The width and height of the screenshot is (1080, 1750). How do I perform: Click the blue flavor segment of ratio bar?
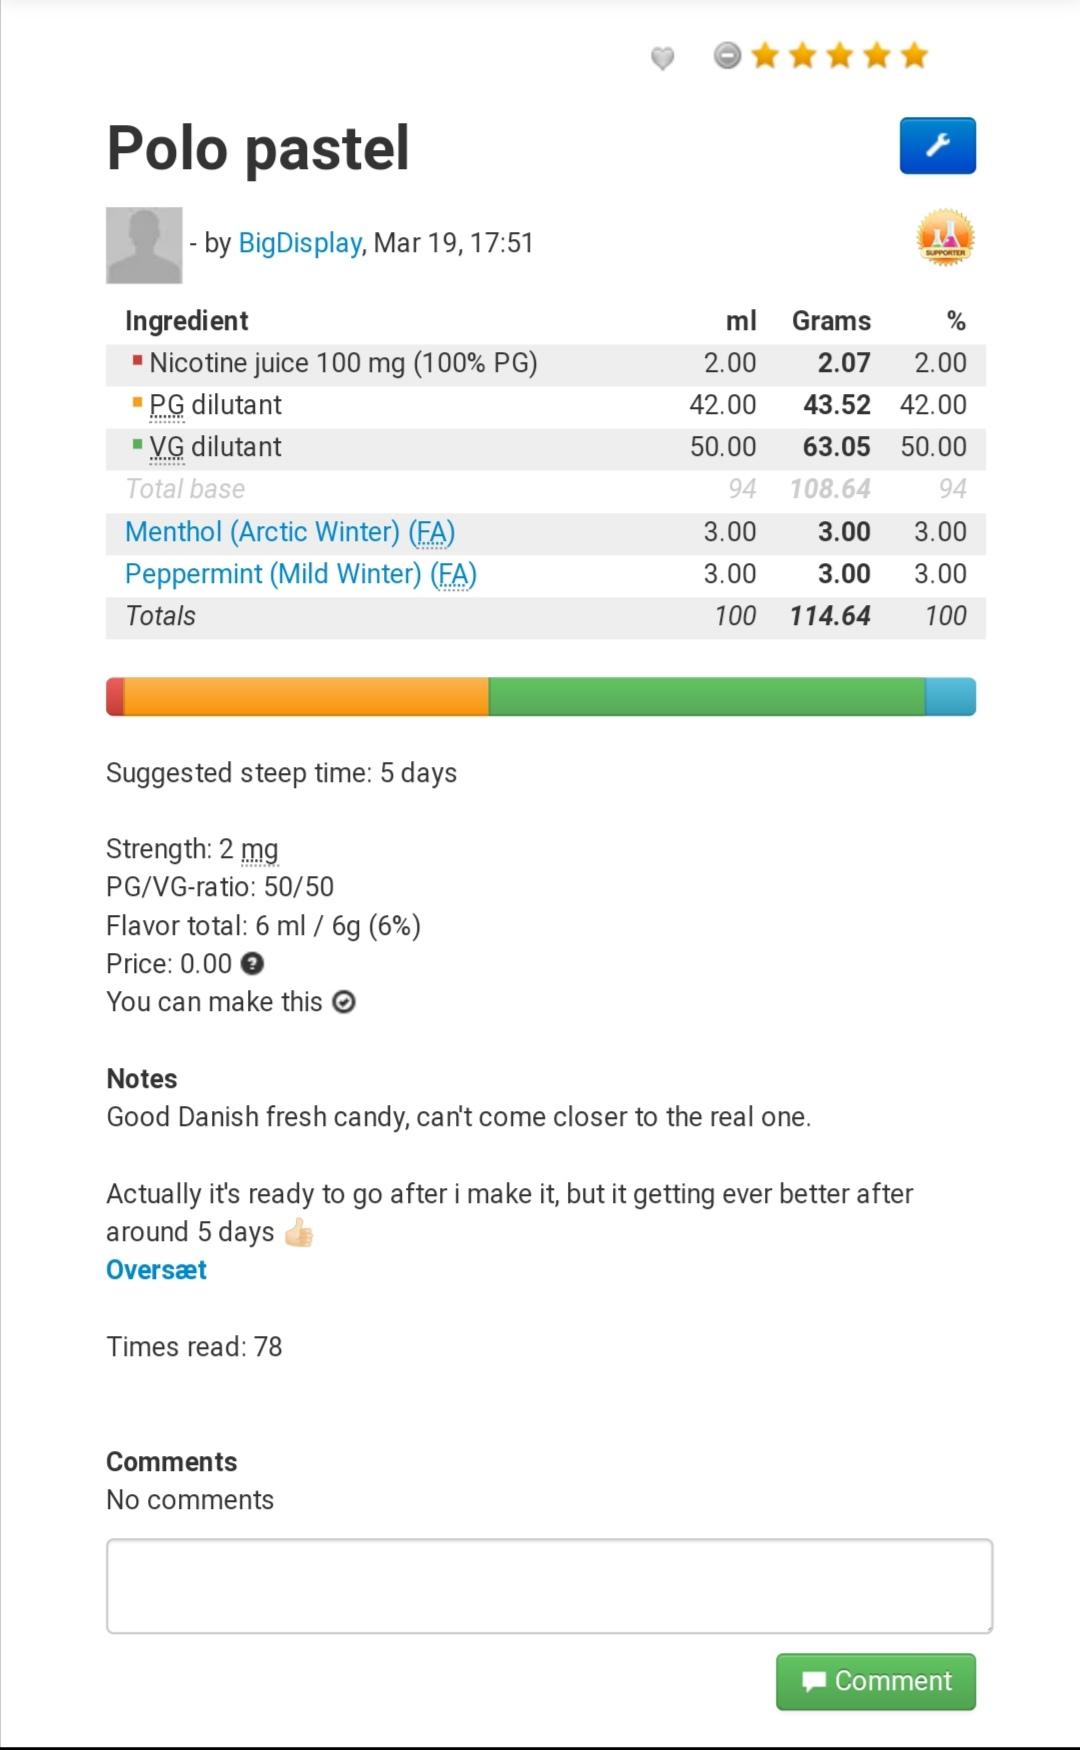(x=950, y=697)
